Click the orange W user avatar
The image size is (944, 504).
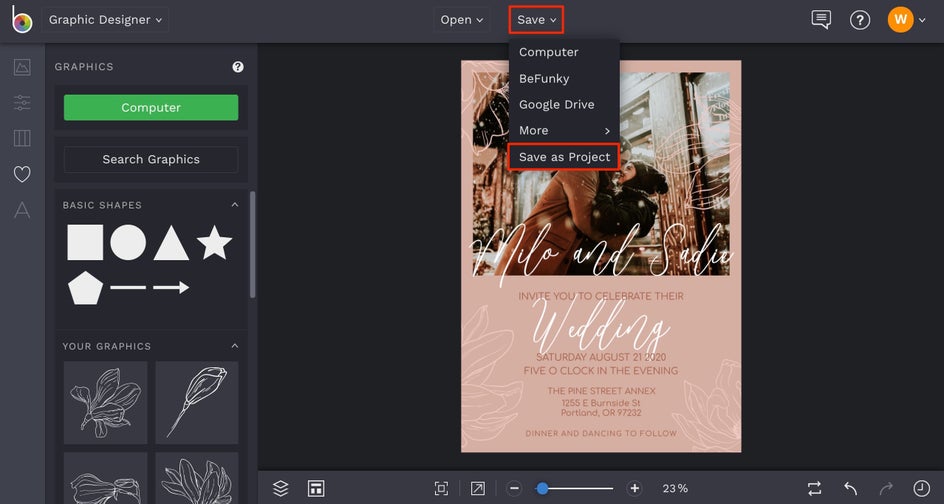(900, 20)
